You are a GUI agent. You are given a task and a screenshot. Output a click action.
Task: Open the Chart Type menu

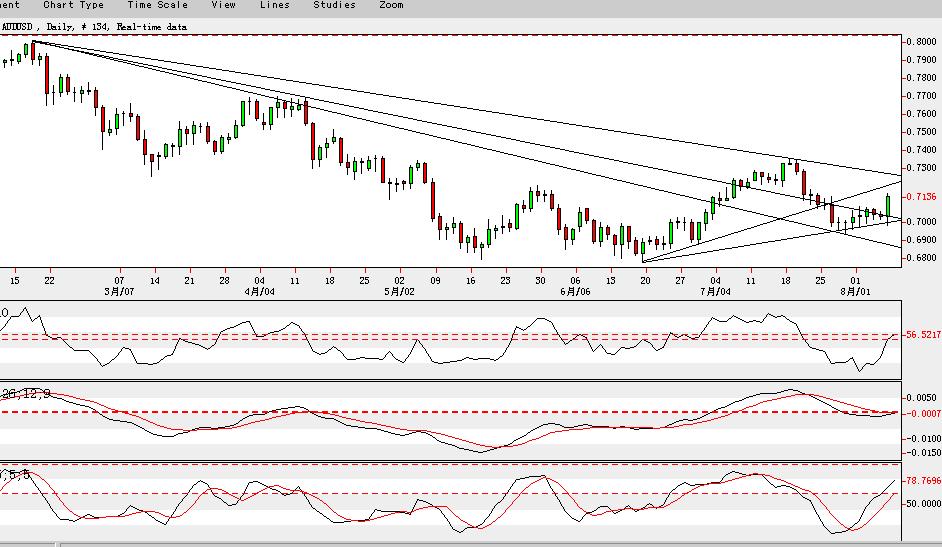[x=73, y=5]
